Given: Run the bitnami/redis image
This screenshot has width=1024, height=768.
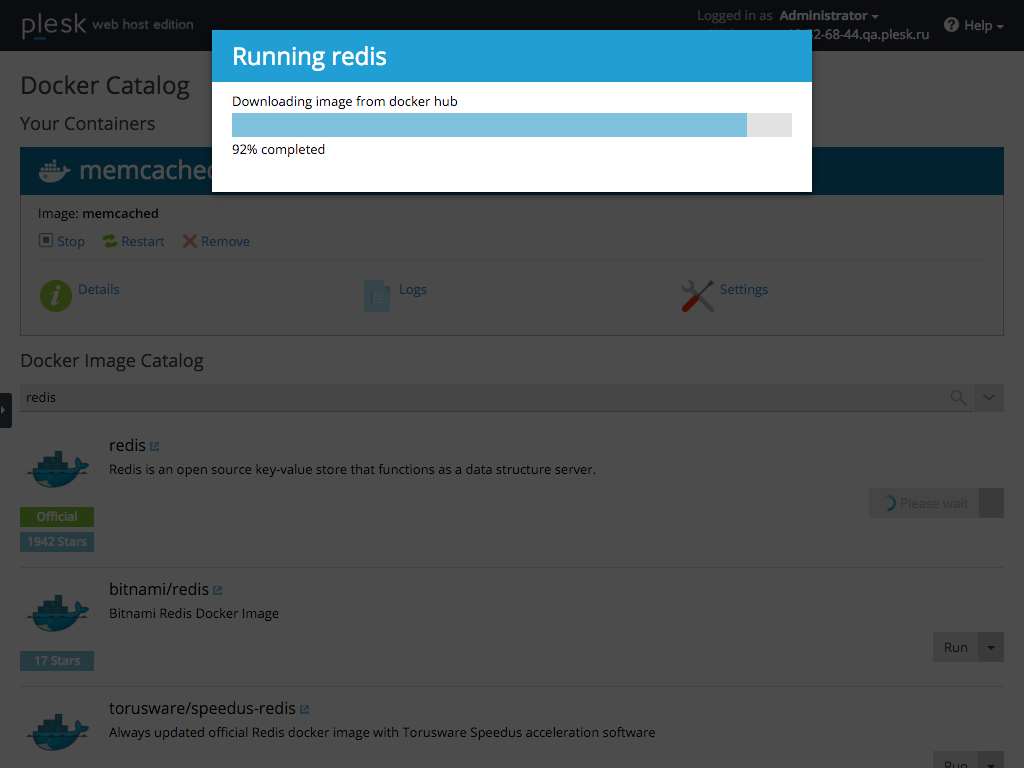Looking at the screenshot, I should 955,647.
